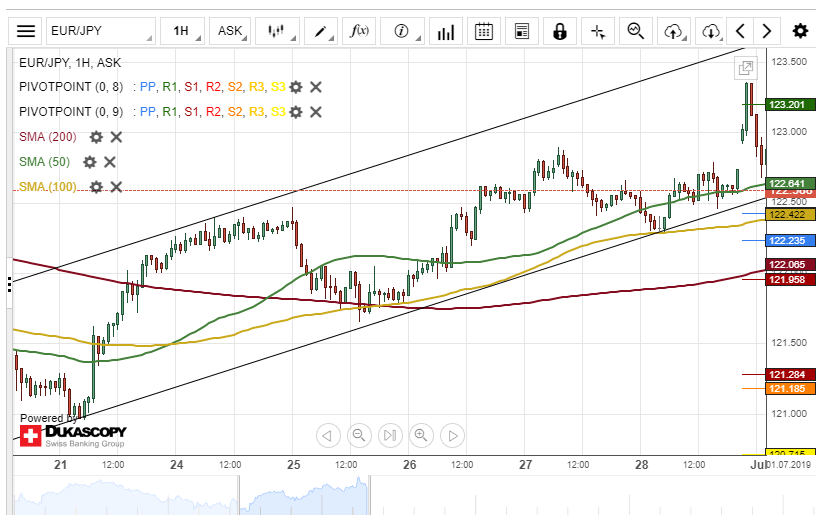Click the cloud upload icon
The width and height of the screenshot is (822, 515).
(x=673, y=31)
